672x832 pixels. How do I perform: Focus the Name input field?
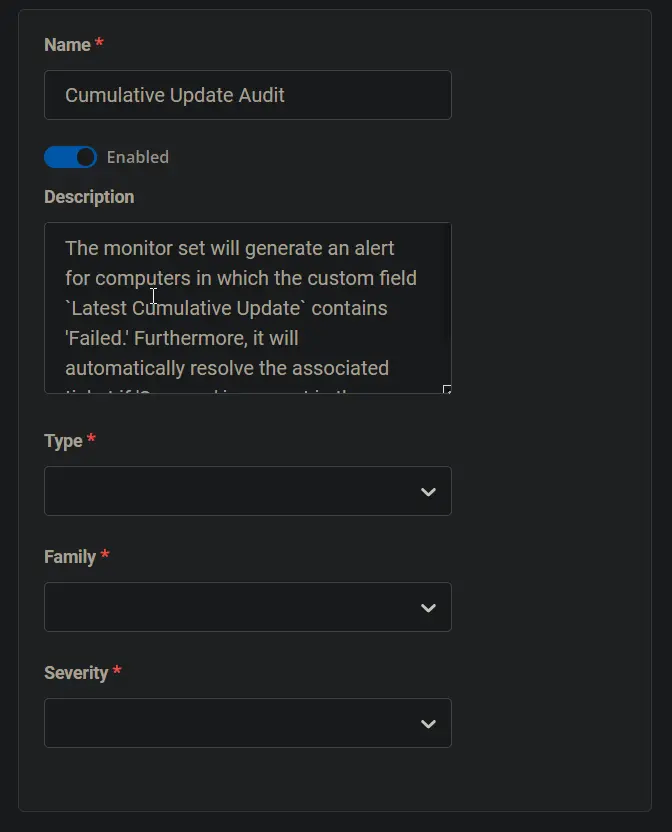(x=248, y=95)
